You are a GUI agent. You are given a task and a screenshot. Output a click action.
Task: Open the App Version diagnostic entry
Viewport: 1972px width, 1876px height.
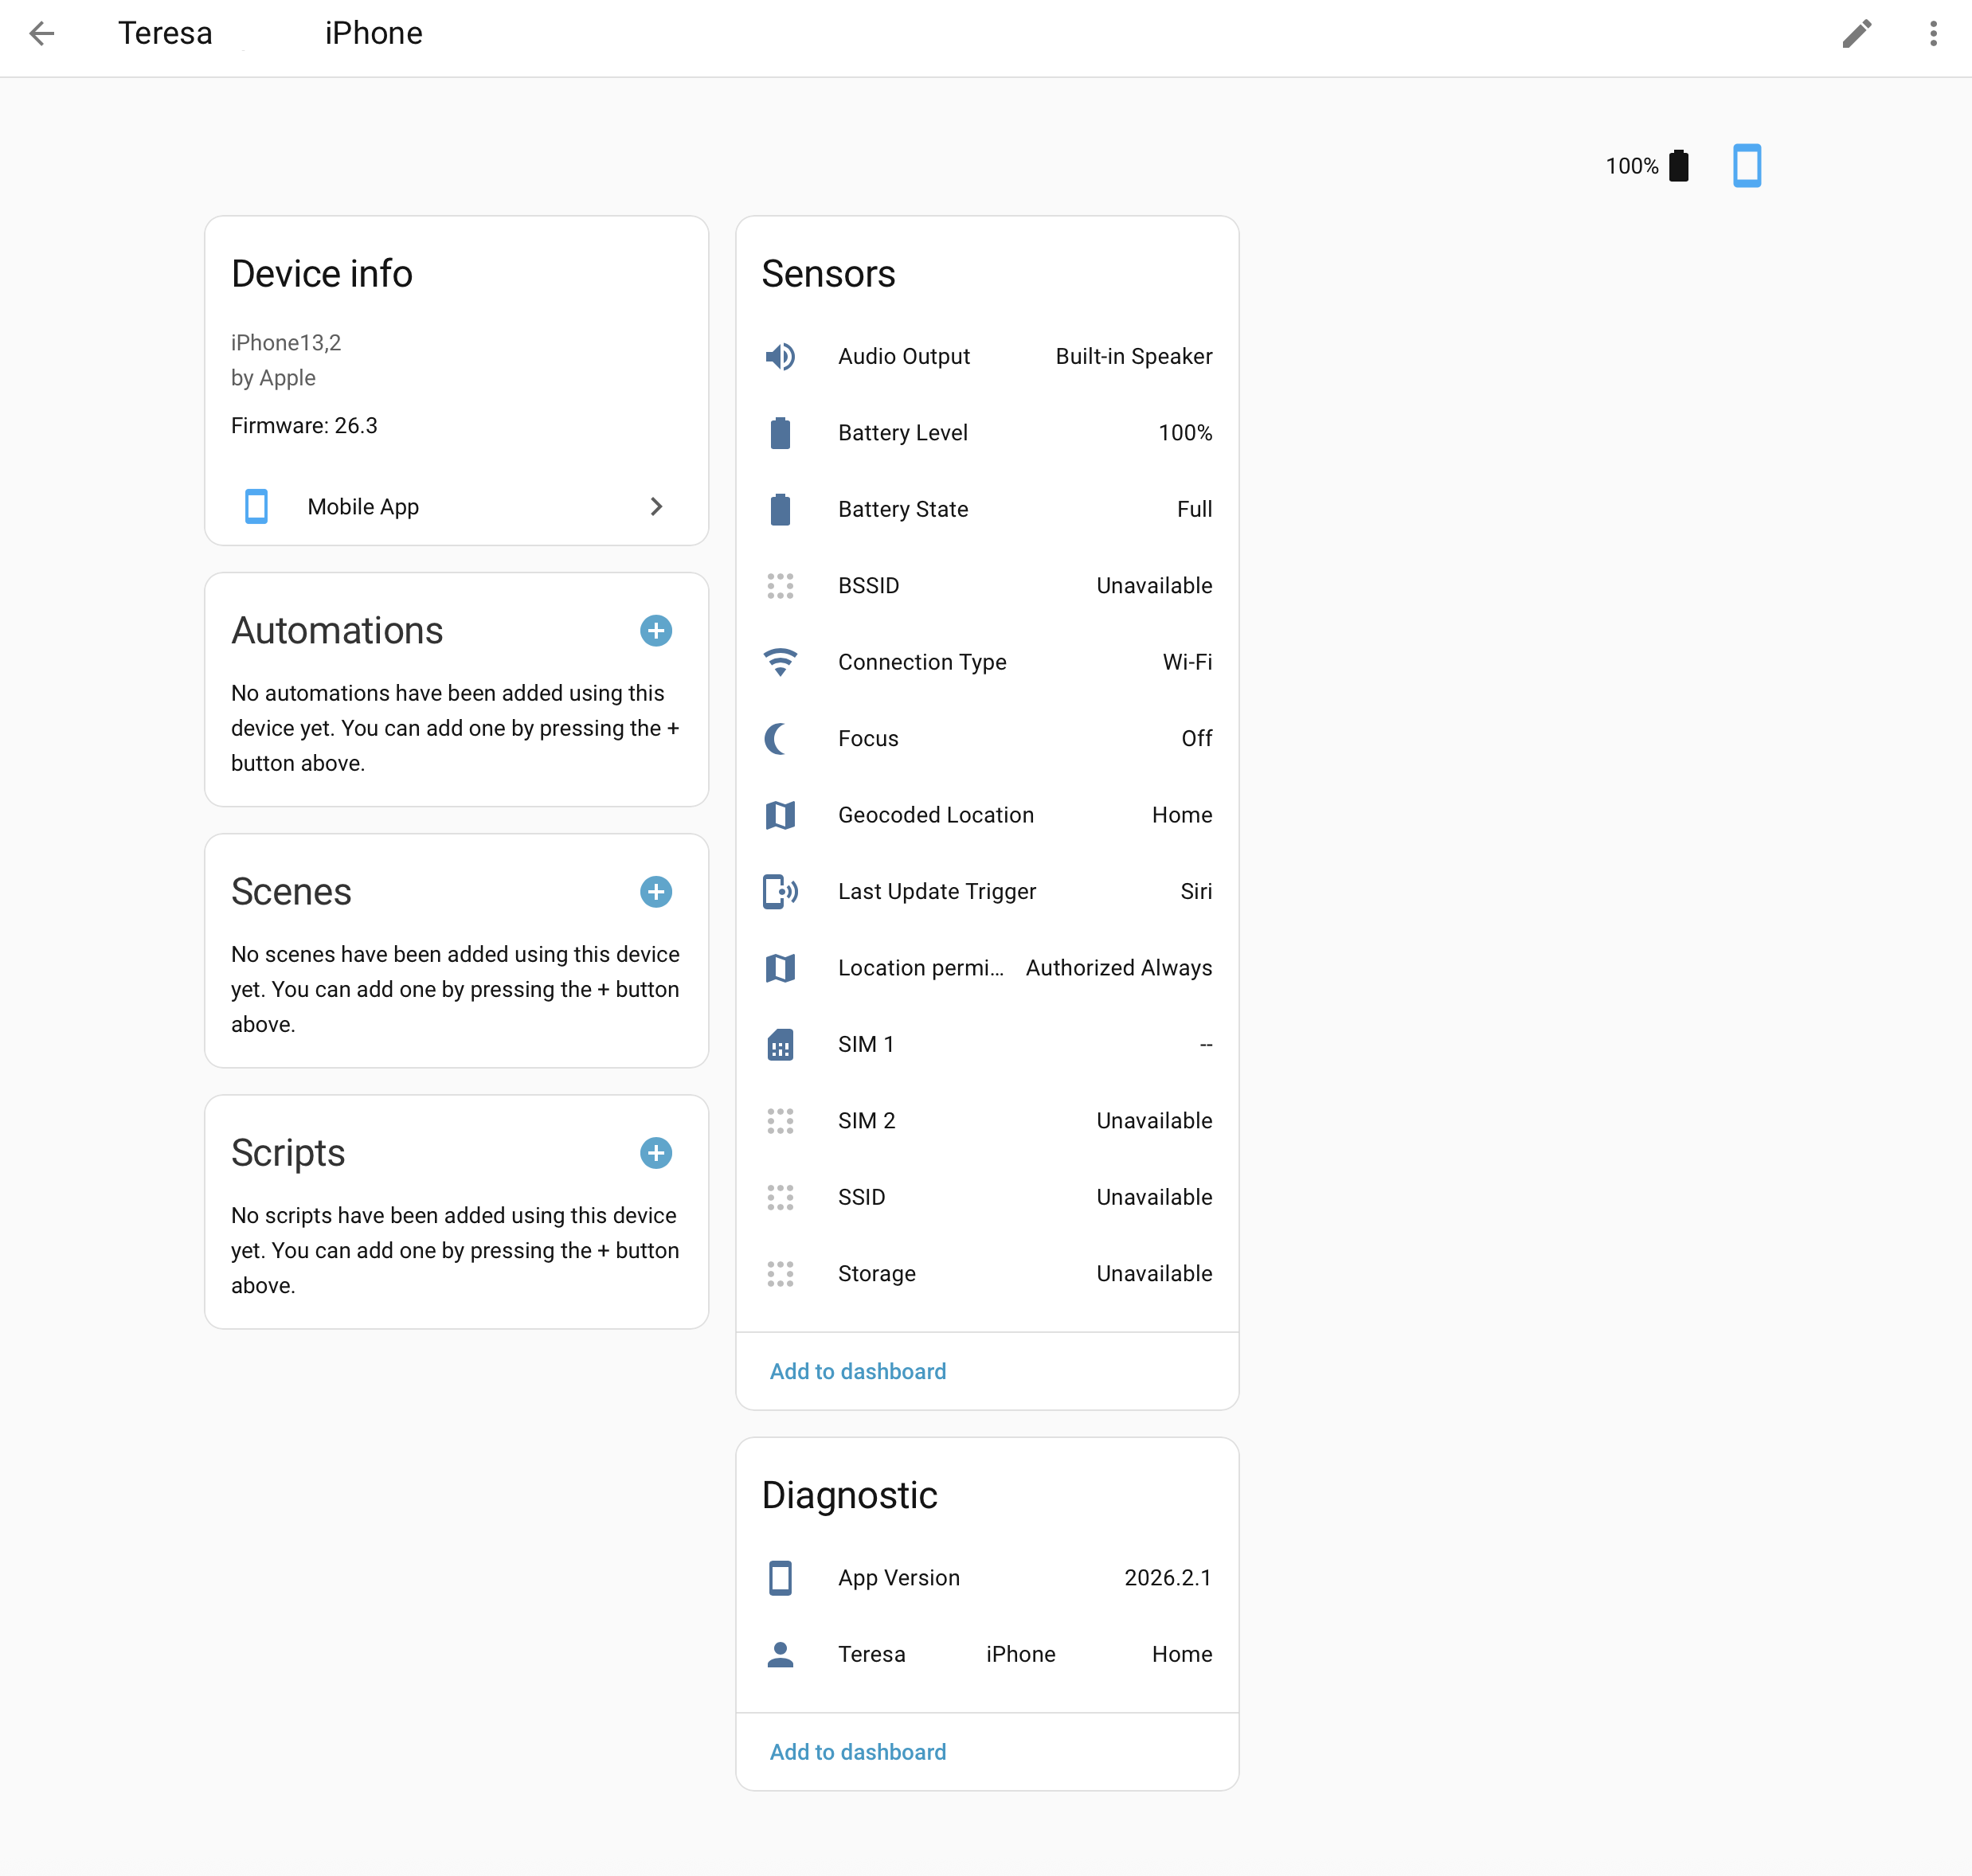point(986,1578)
